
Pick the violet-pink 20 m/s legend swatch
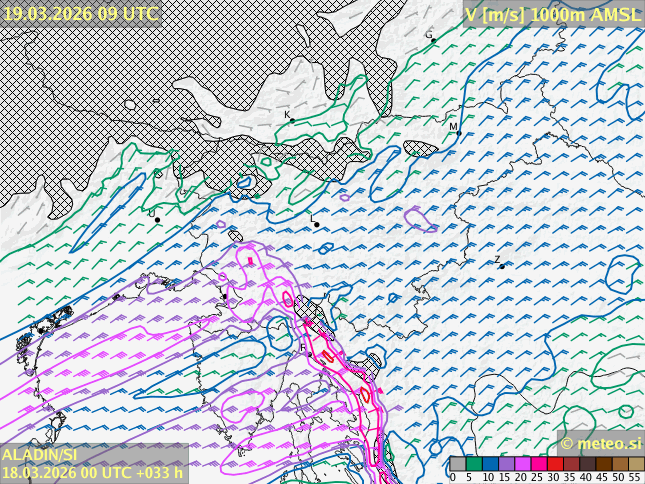[522, 464]
